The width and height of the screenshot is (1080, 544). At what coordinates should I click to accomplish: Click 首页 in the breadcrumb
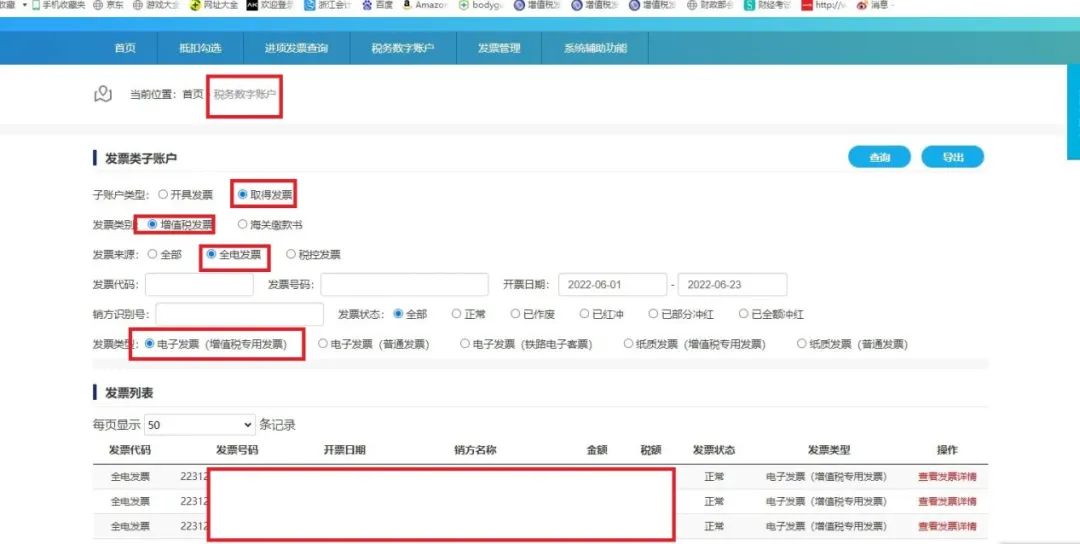pyautogui.click(x=193, y=94)
